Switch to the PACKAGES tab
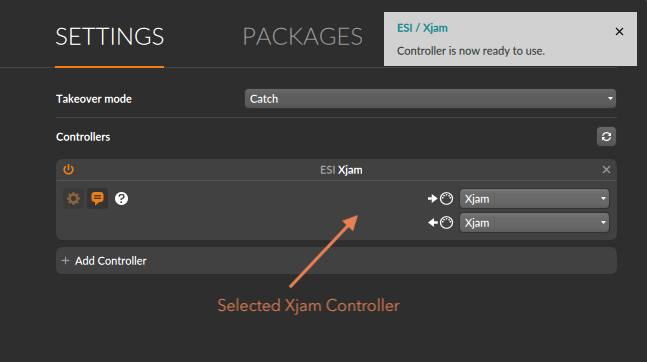This screenshot has width=647, height=362. [x=302, y=37]
